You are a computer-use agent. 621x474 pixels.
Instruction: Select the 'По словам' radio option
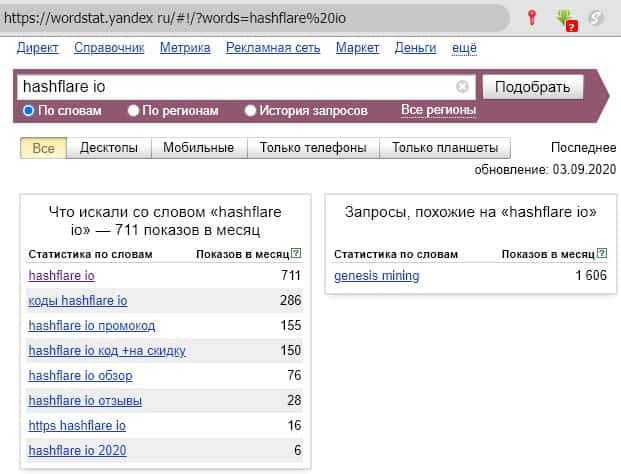point(29,110)
